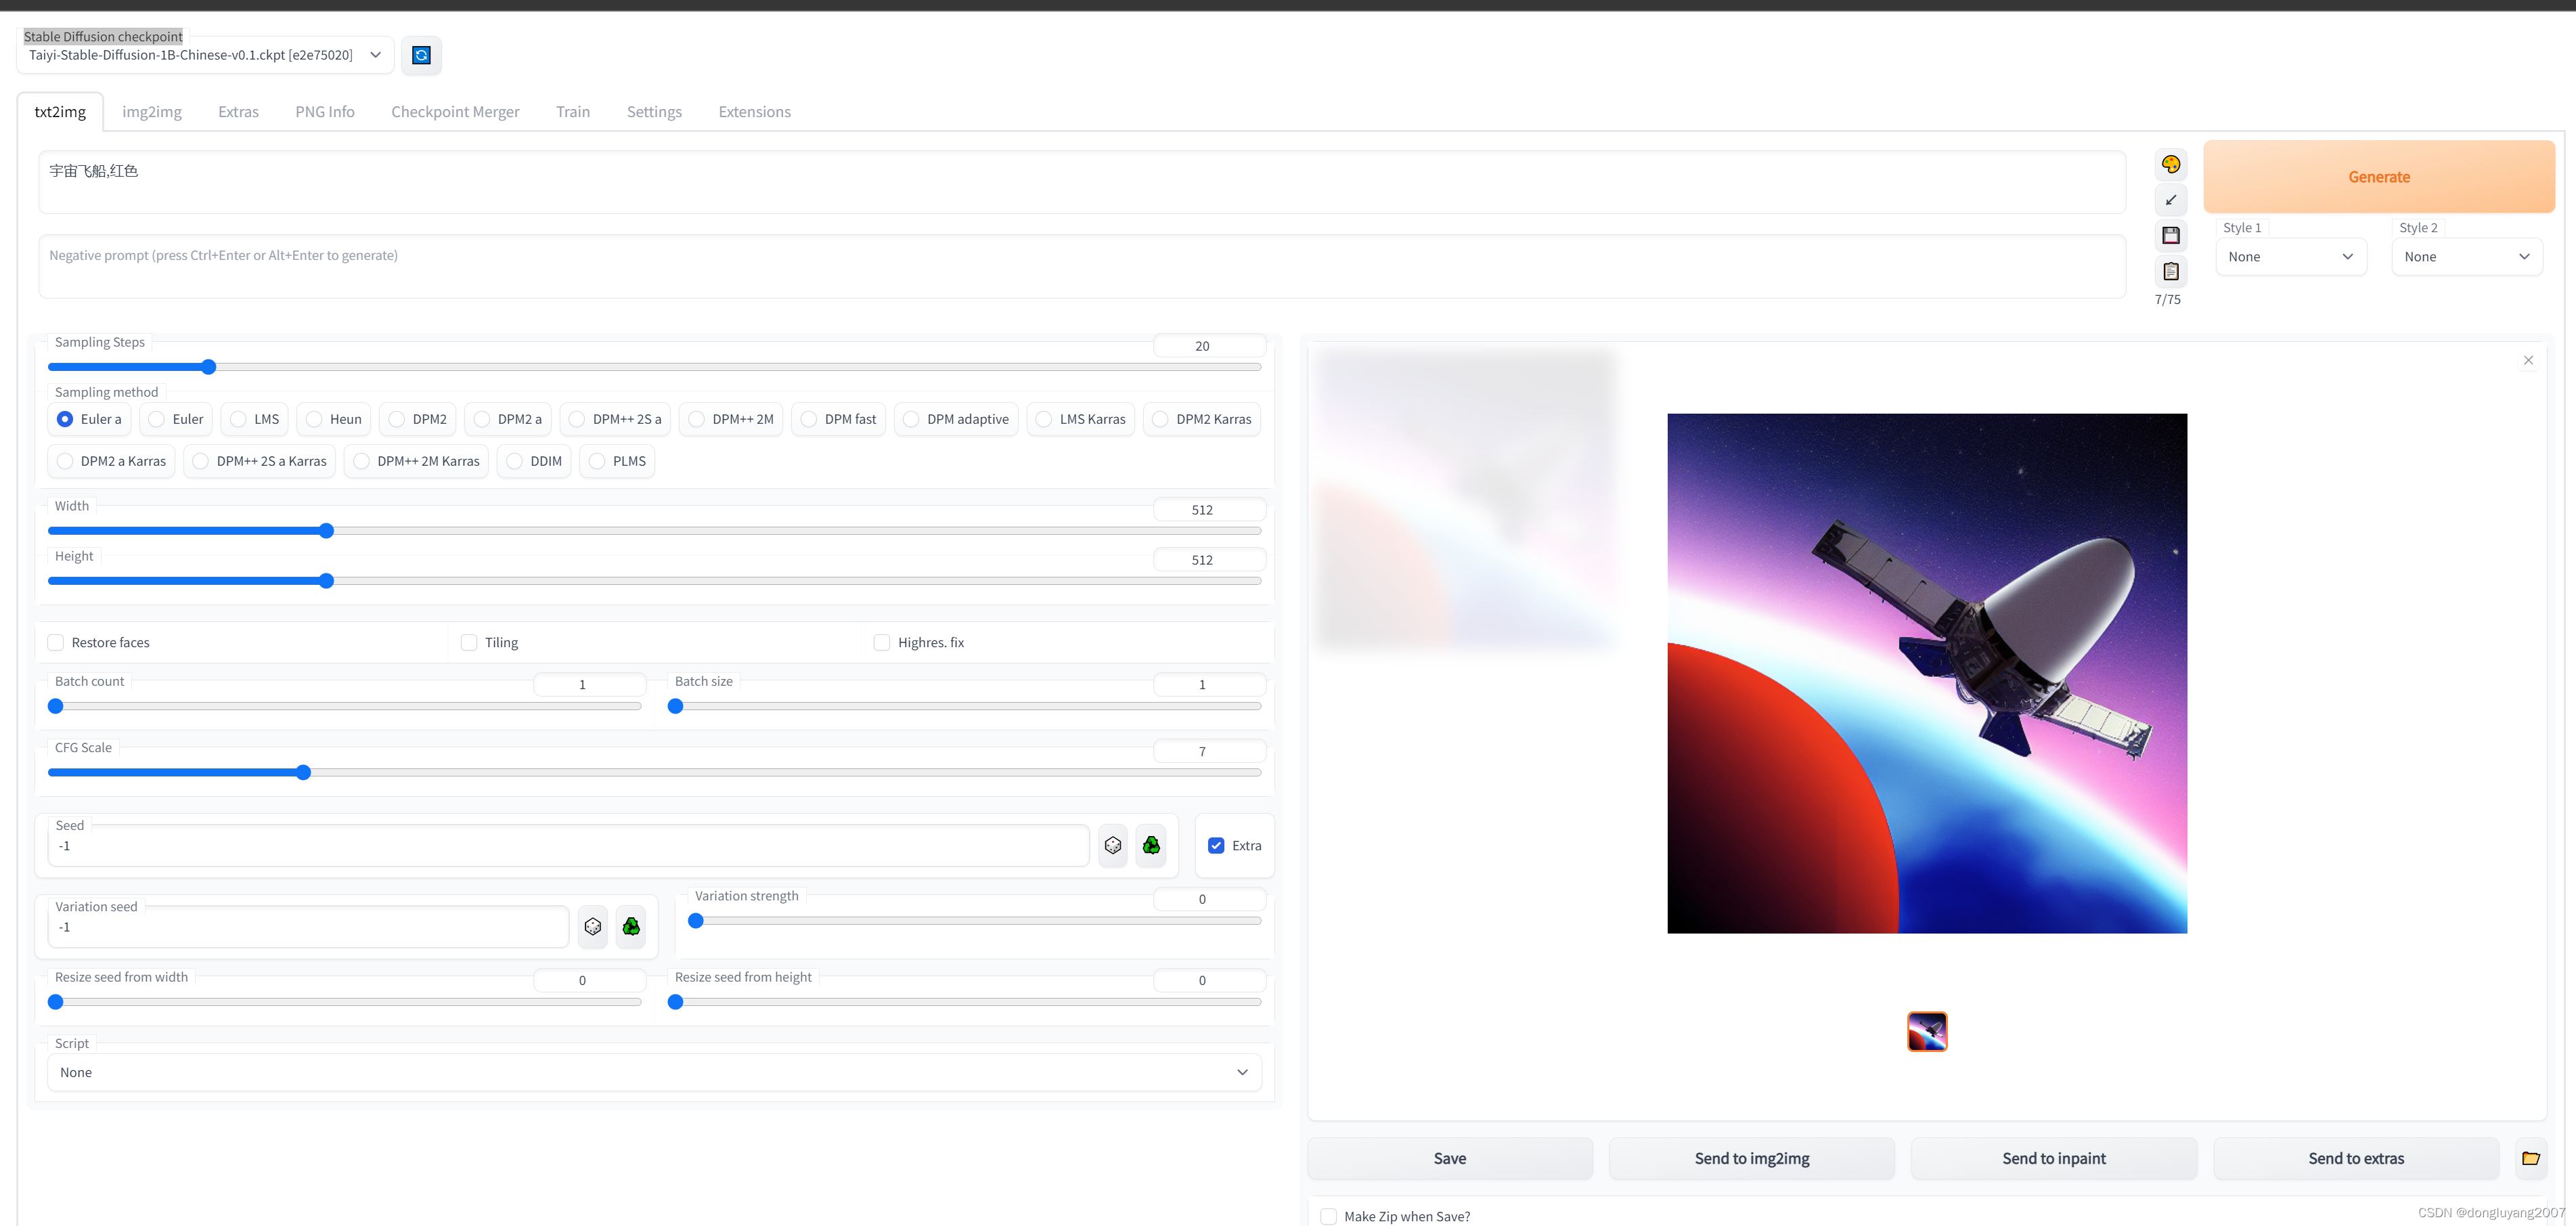The image size is (2576, 1226).
Task: Click the arrow icon to read generation parameters
Action: coord(2170,200)
